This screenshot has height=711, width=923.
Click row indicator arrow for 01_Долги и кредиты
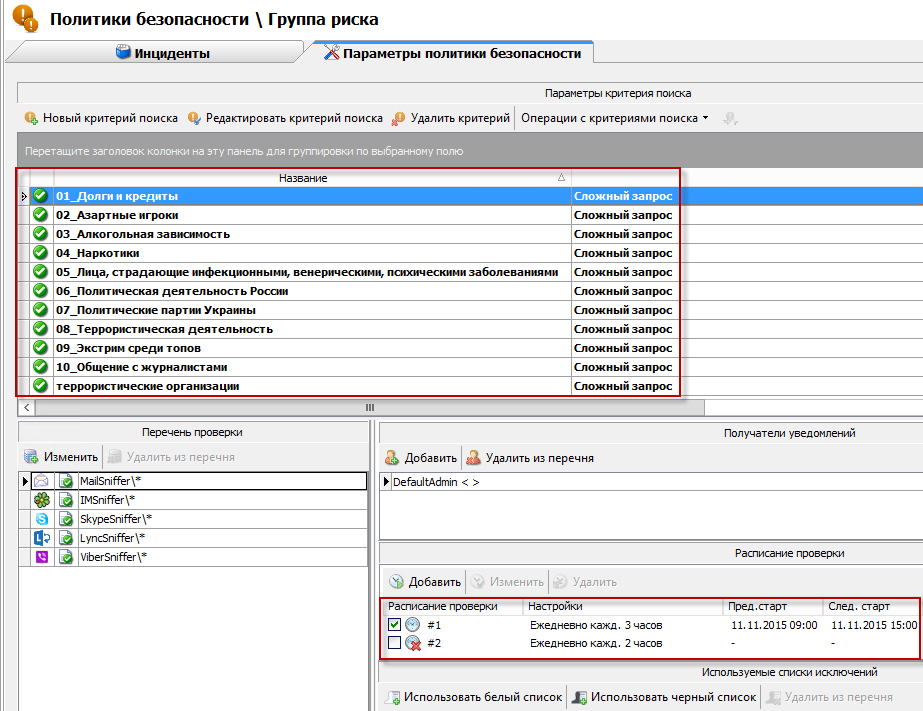tap(23, 196)
